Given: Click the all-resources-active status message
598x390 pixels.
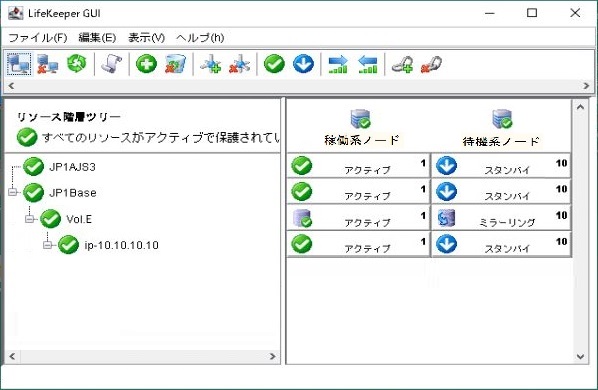Looking at the screenshot, I should [160, 138].
